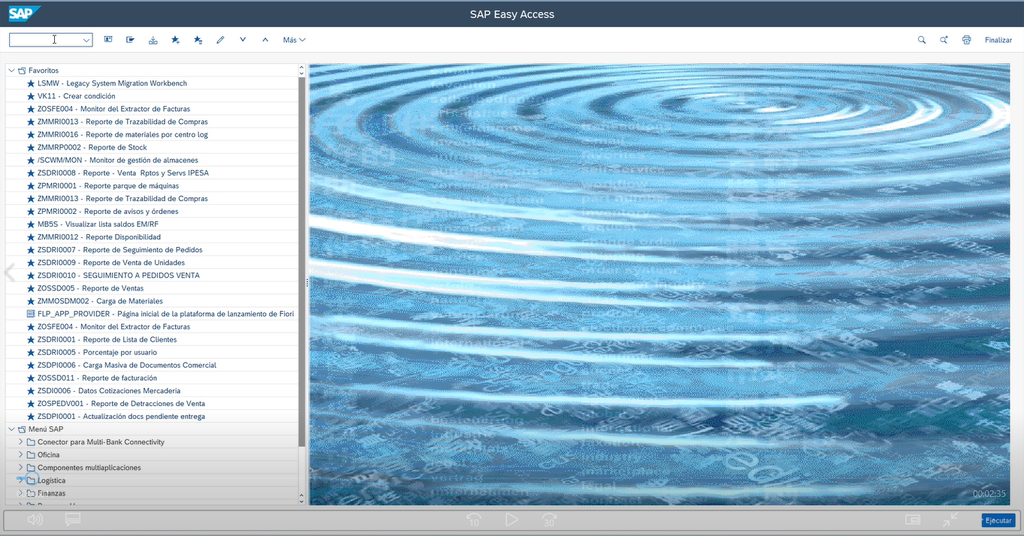Expand the Oficina folder
Screen dimensions: 1024x536
20,455
